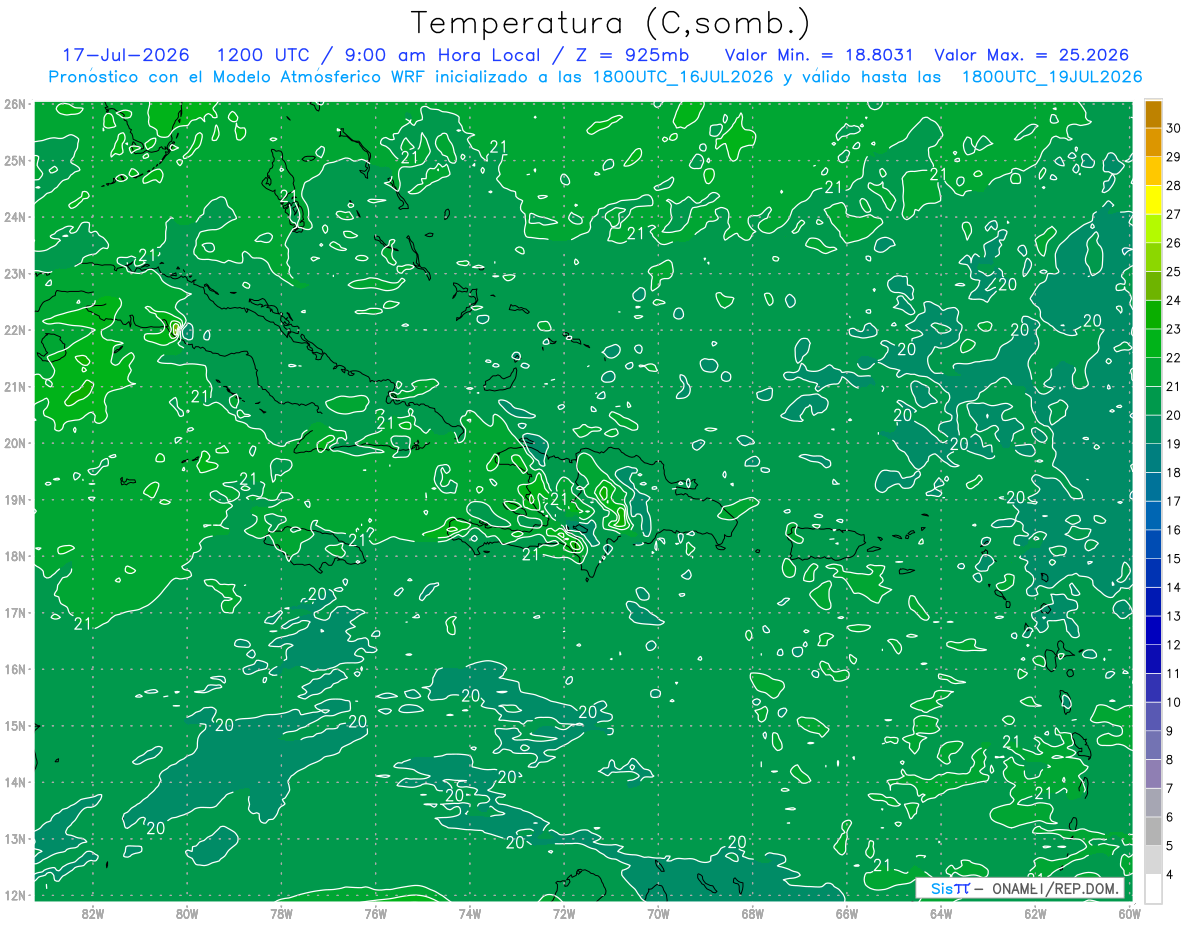Click "Valor Max. = 25.2026" in the header
1200x927 pixels.
pos(1031,55)
